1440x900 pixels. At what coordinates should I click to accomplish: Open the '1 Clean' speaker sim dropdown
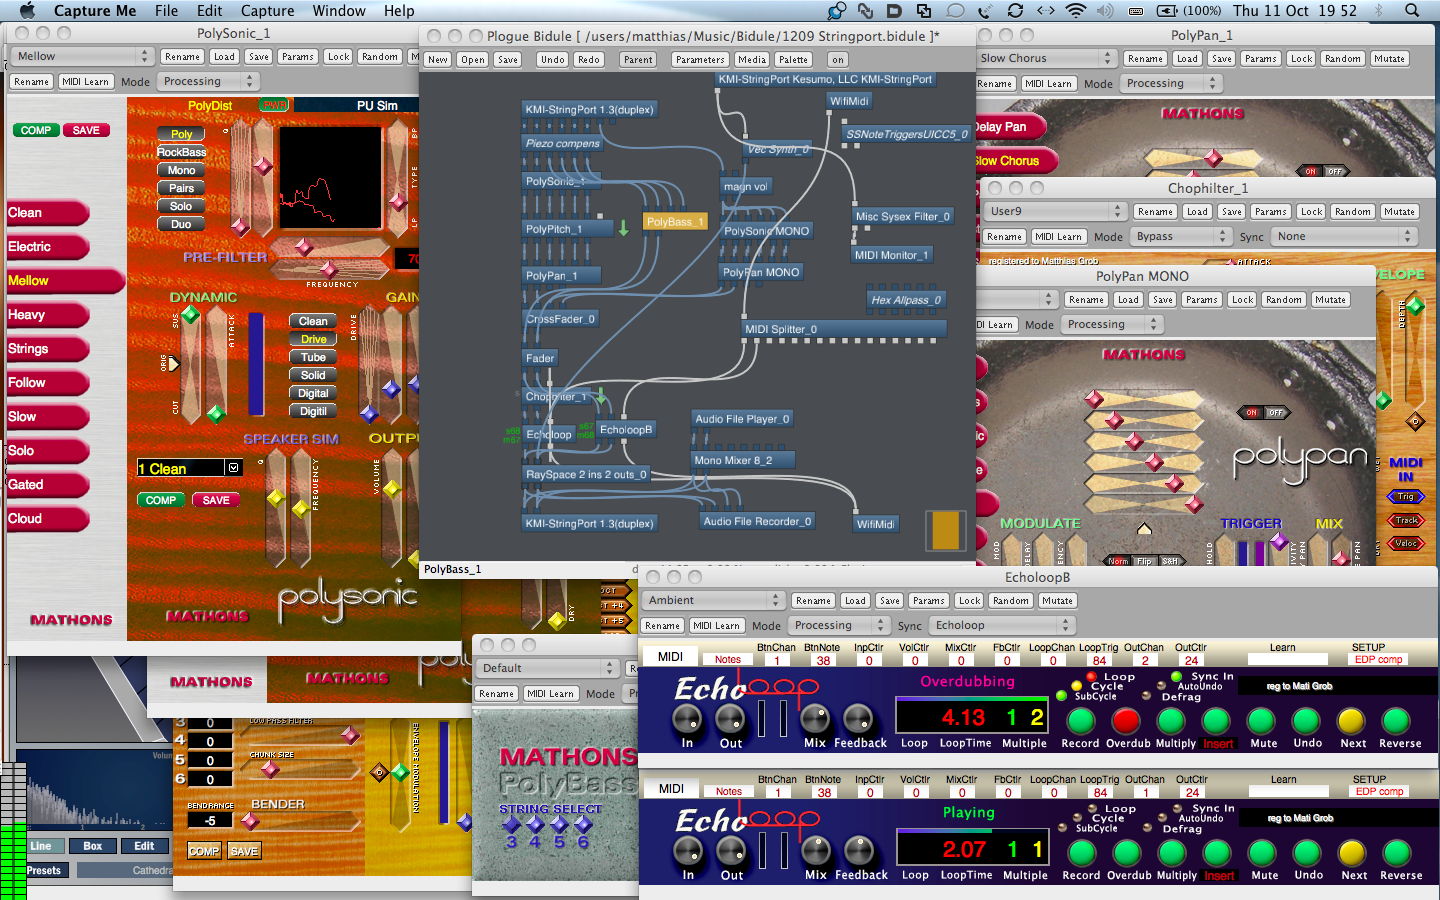[x=189, y=468]
